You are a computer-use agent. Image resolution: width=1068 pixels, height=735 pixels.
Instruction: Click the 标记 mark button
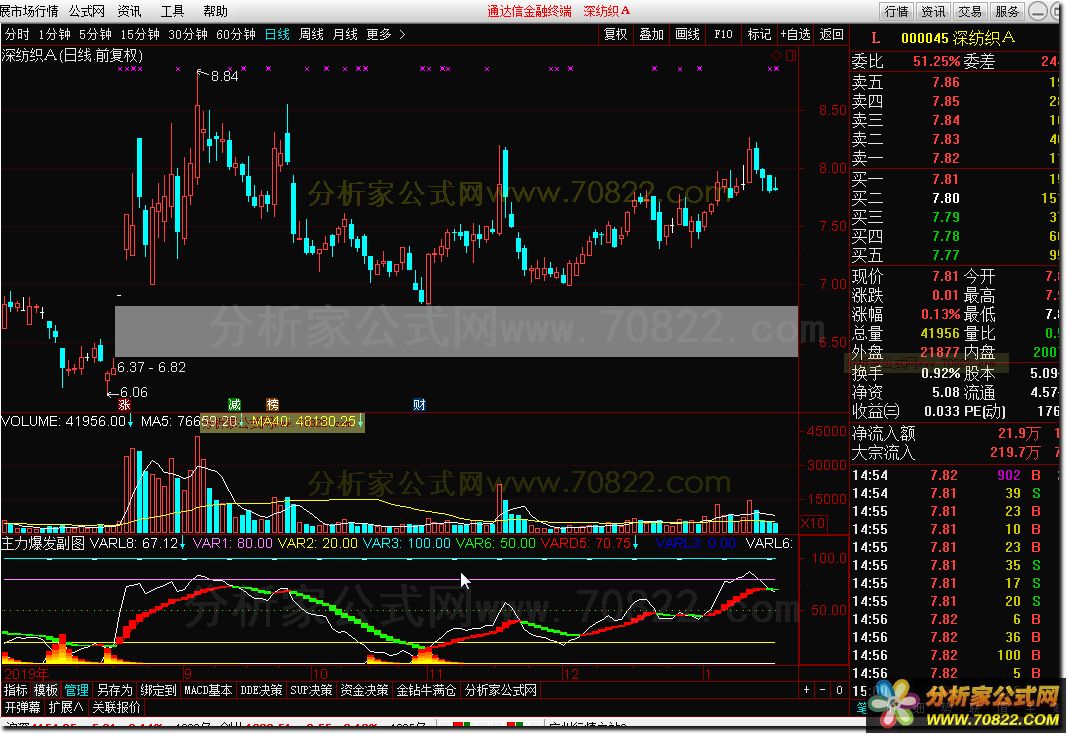(x=759, y=34)
